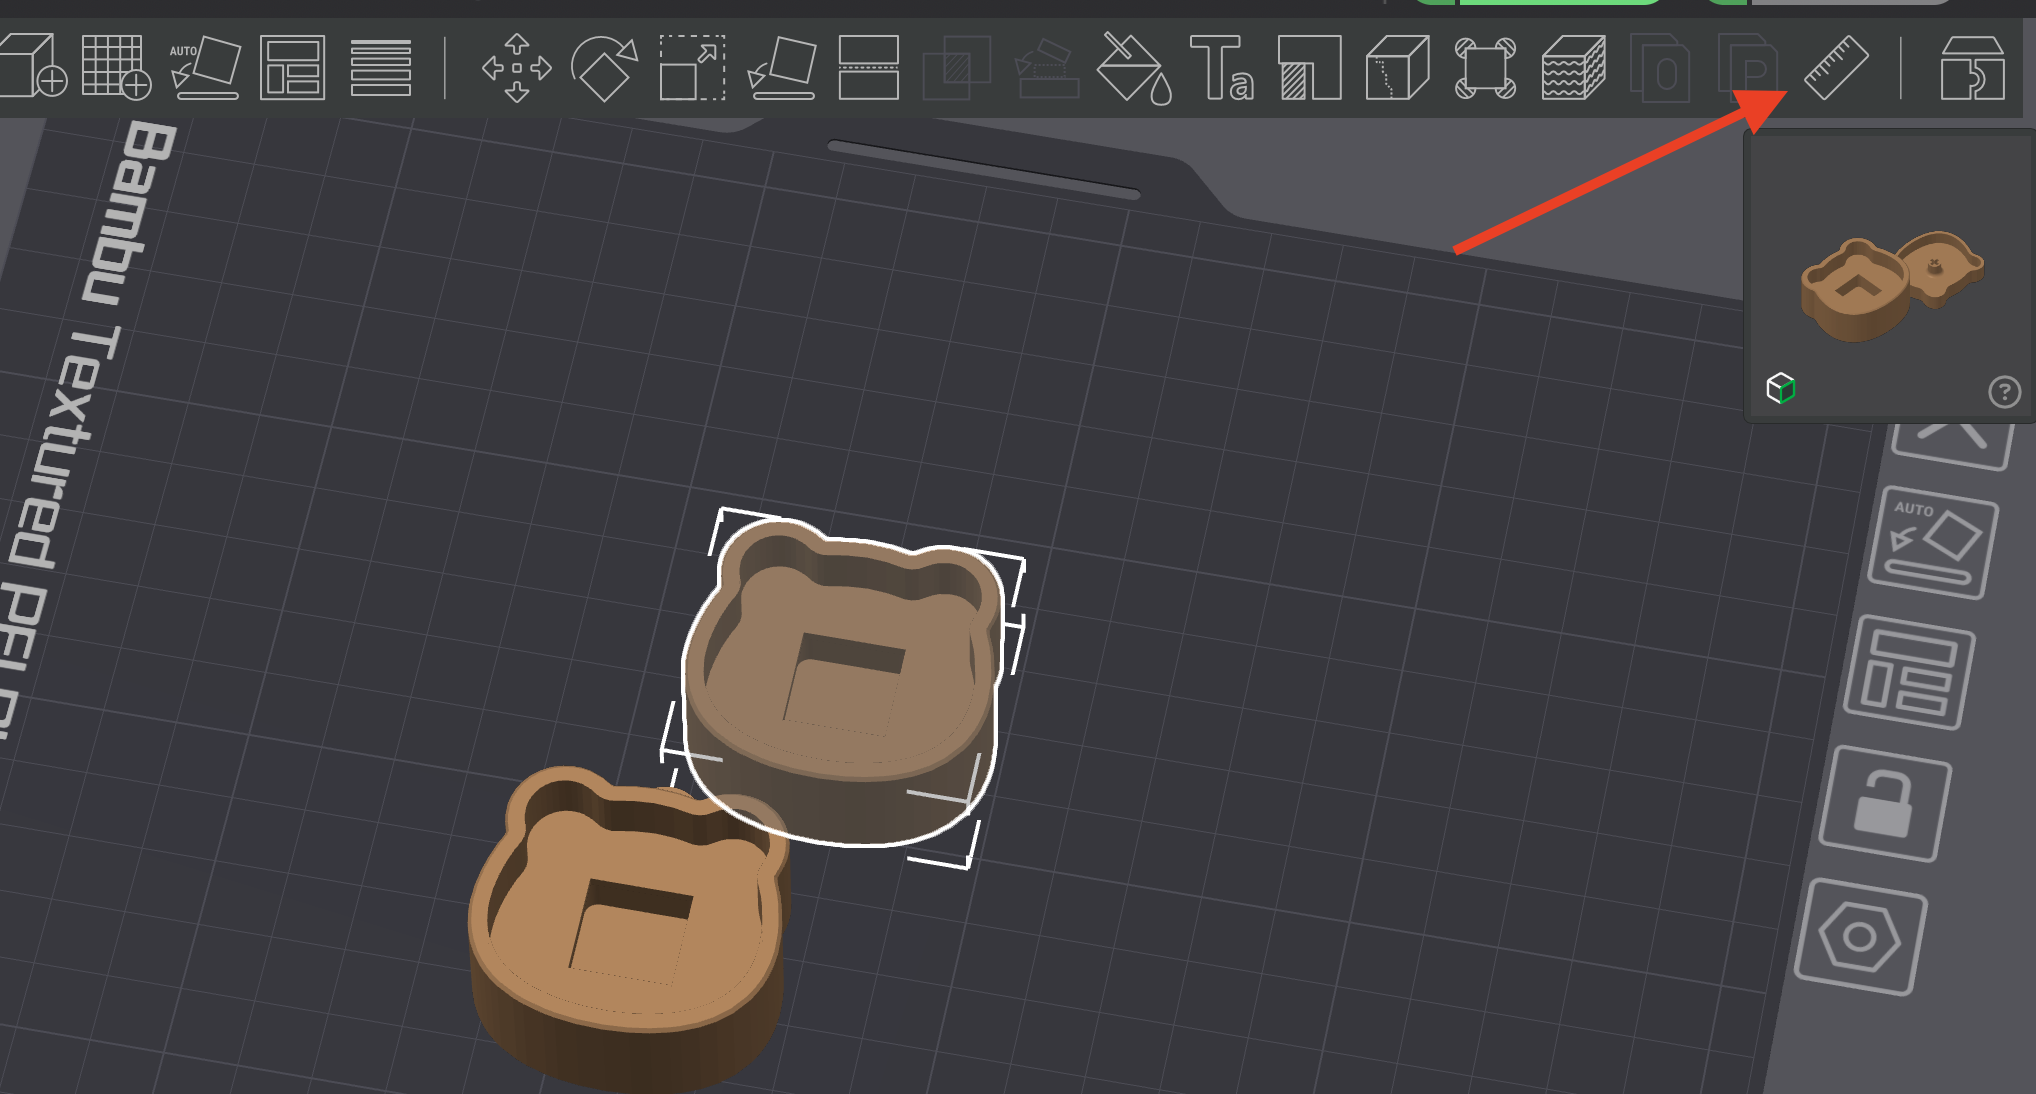The width and height of the screenshot is (2036, 1094).
Task: Open the hatched-corner Support painting tool
Action: (1309, 68)
